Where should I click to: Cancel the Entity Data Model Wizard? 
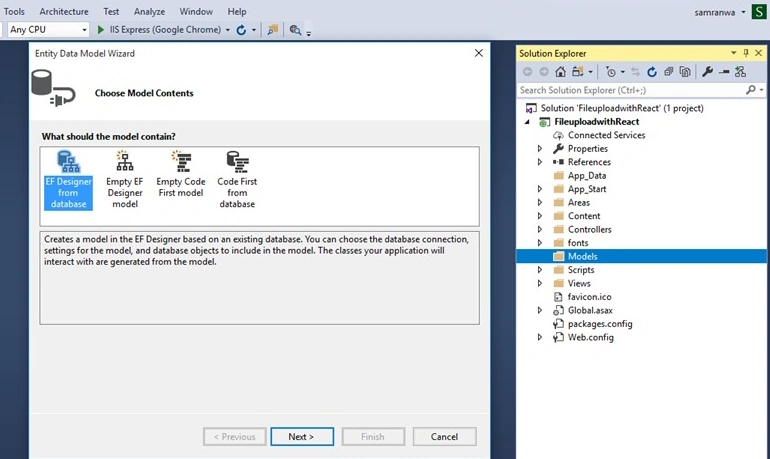pos(444,436)
